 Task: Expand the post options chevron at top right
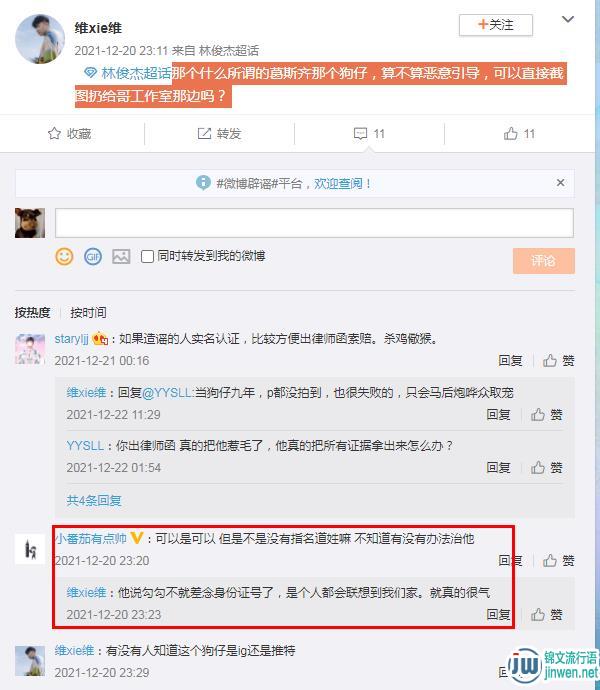568,19
